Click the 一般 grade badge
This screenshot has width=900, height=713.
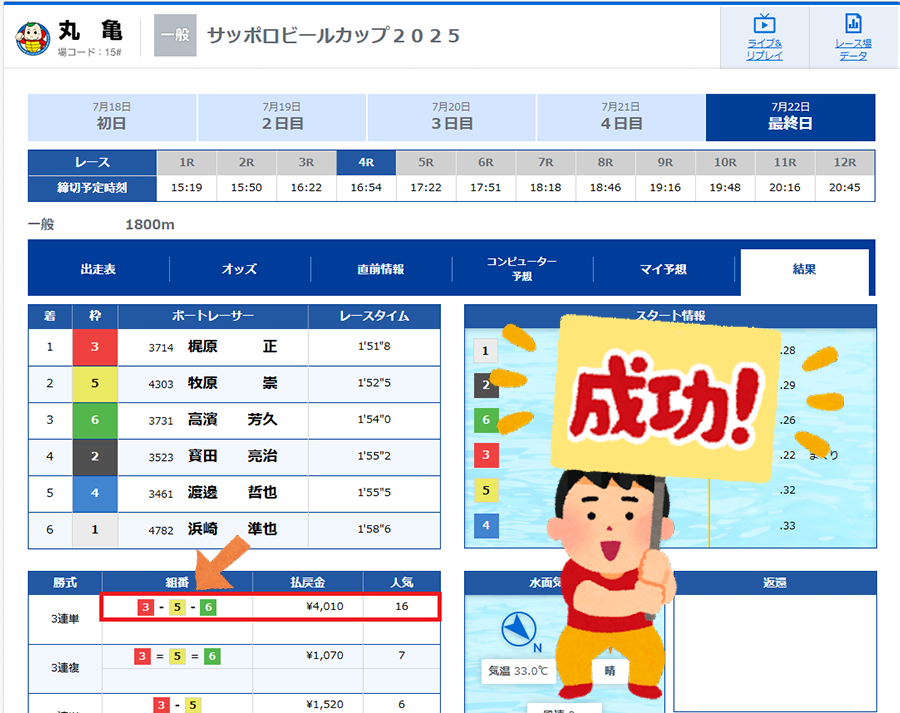coord(175,36)
